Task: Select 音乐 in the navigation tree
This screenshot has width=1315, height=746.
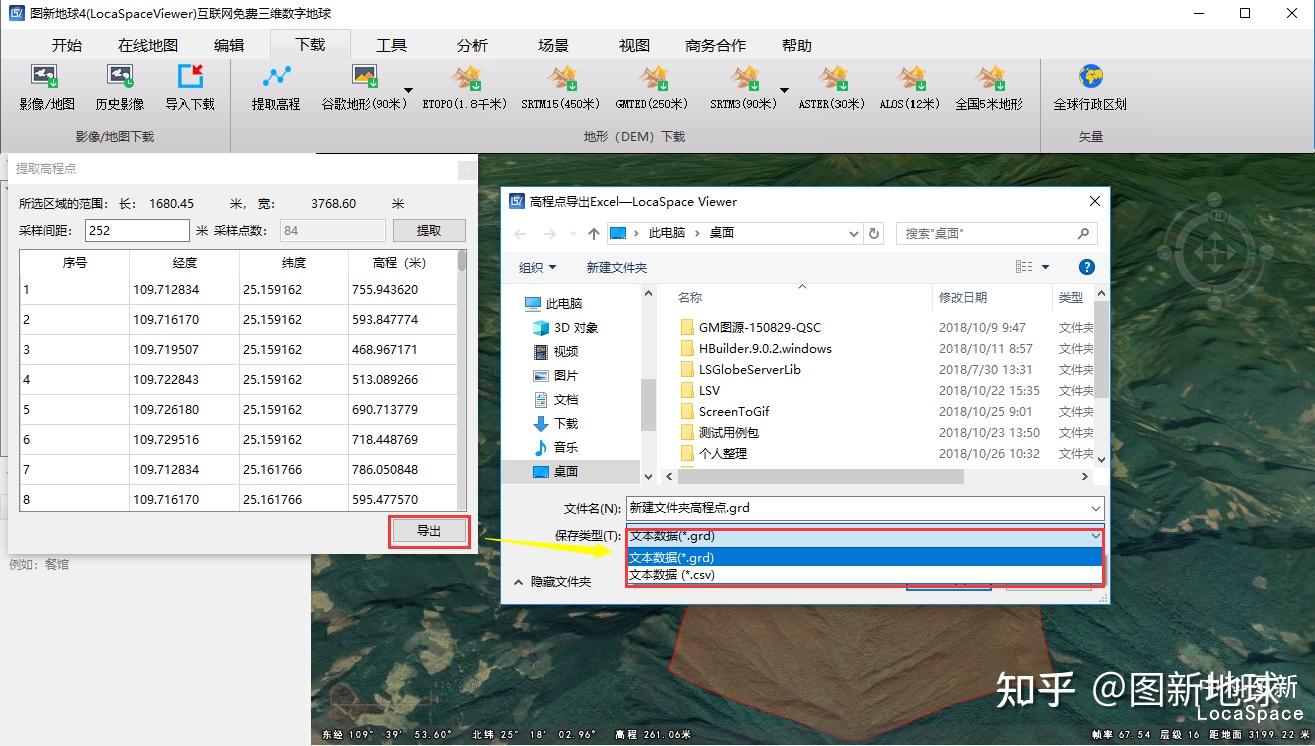Action: point(555,447)
